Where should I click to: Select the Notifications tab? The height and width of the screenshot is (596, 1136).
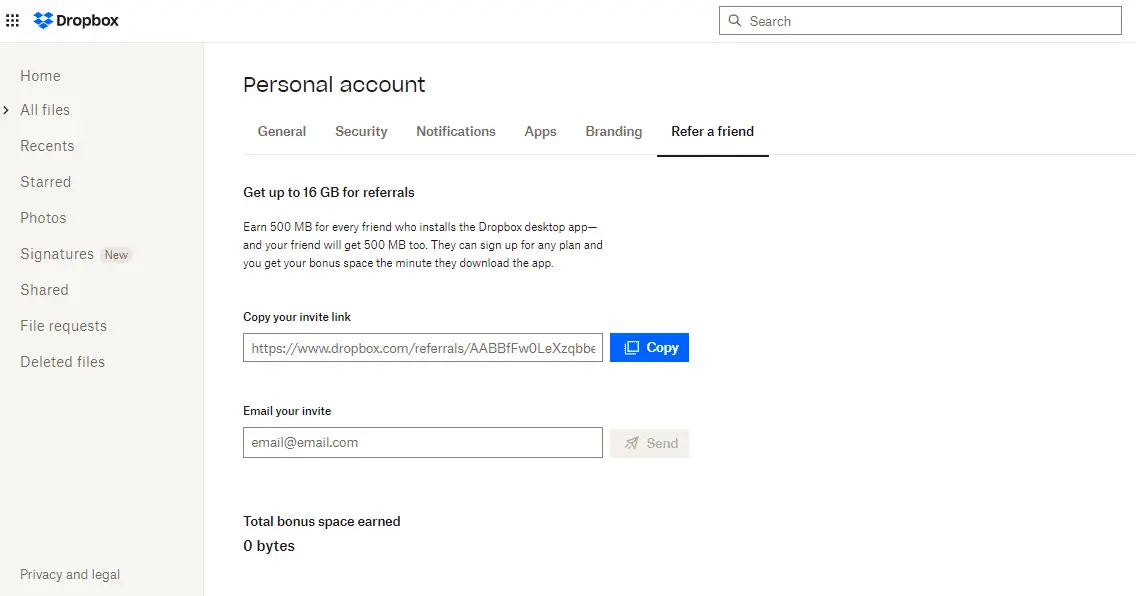[x=456, y=131]
